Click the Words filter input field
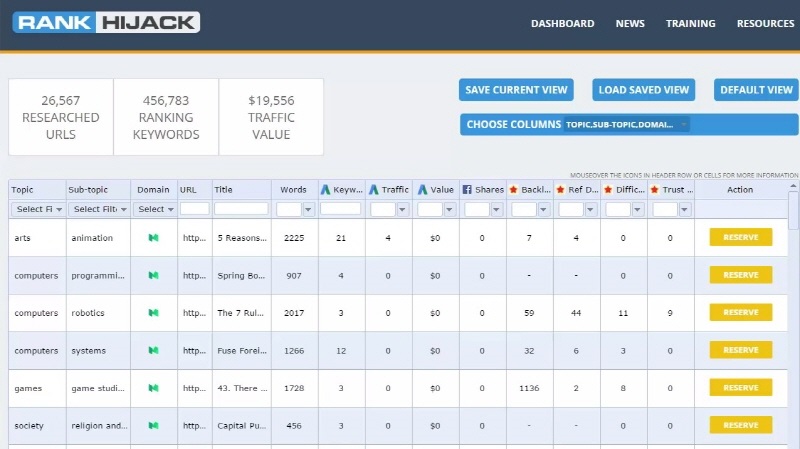 tap(289, 210)
